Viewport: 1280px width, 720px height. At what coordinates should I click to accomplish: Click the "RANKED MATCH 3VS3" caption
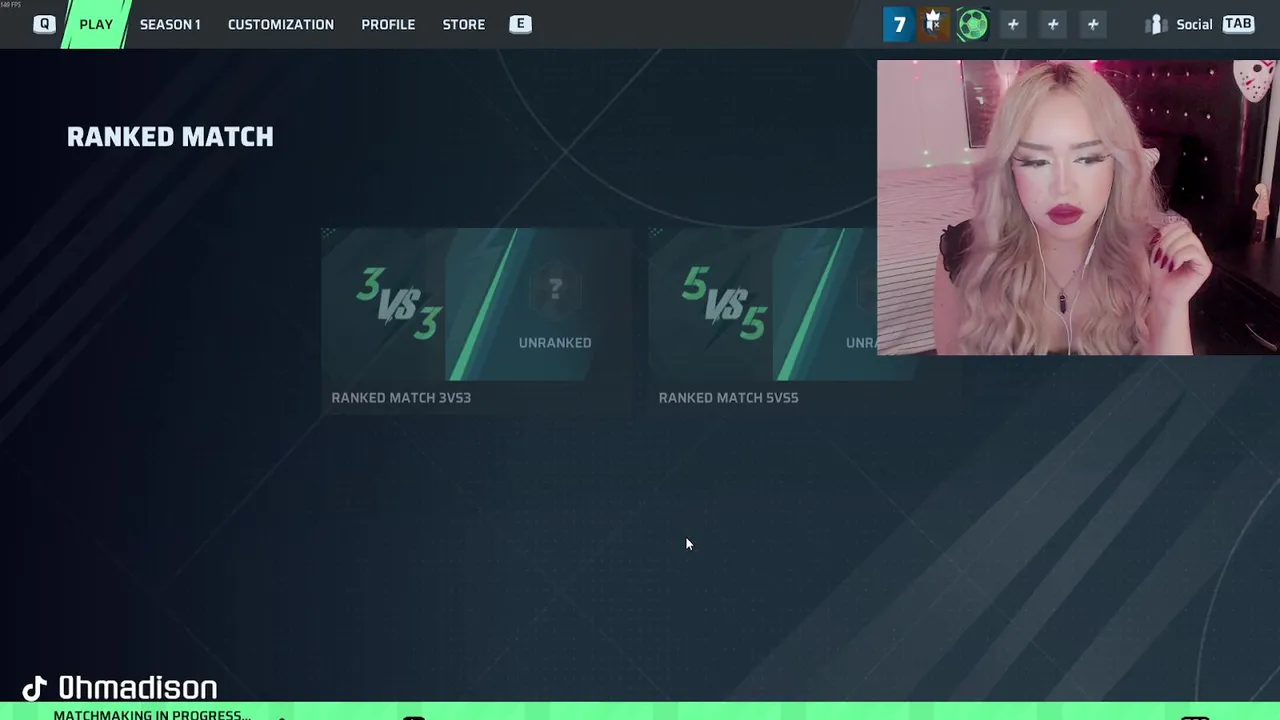pos(401,397)
